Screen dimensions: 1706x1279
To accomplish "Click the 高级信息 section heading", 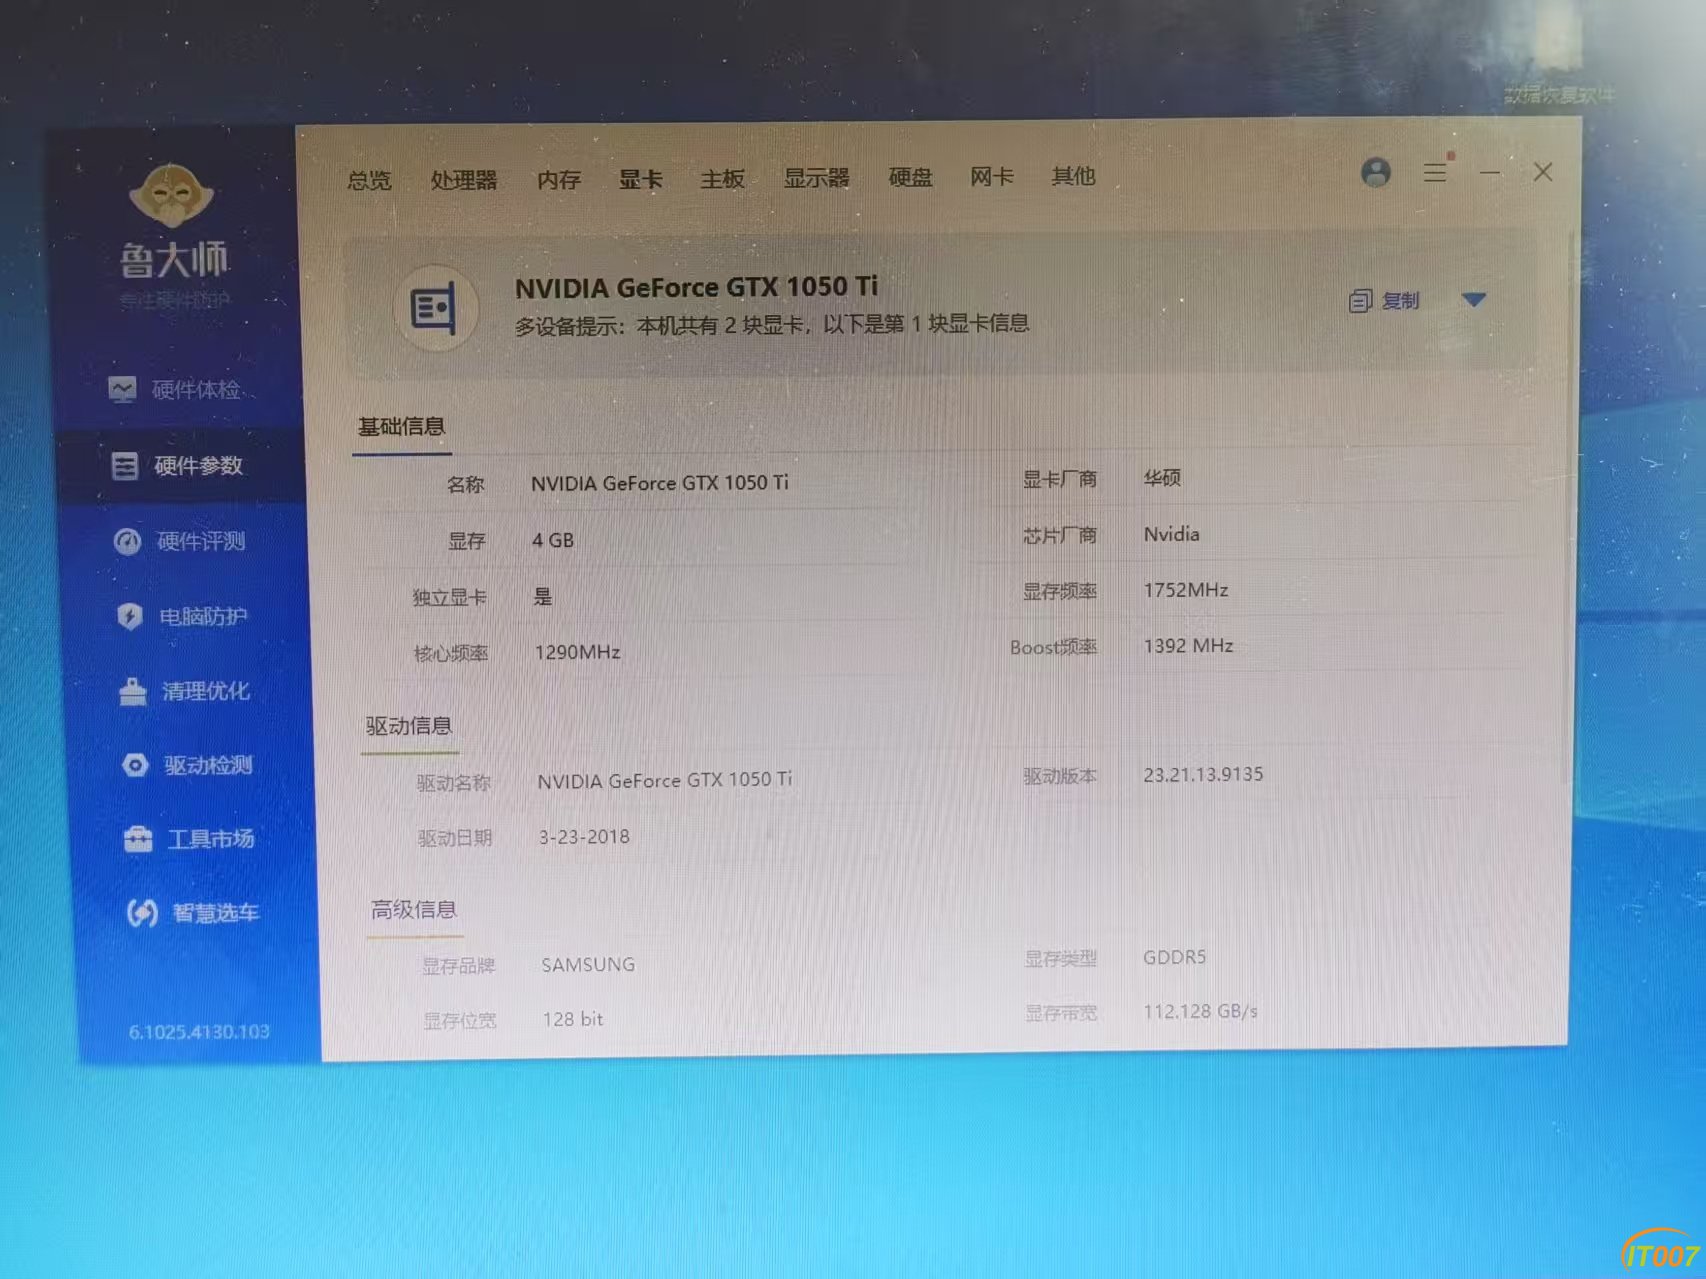I will [414, 910].
